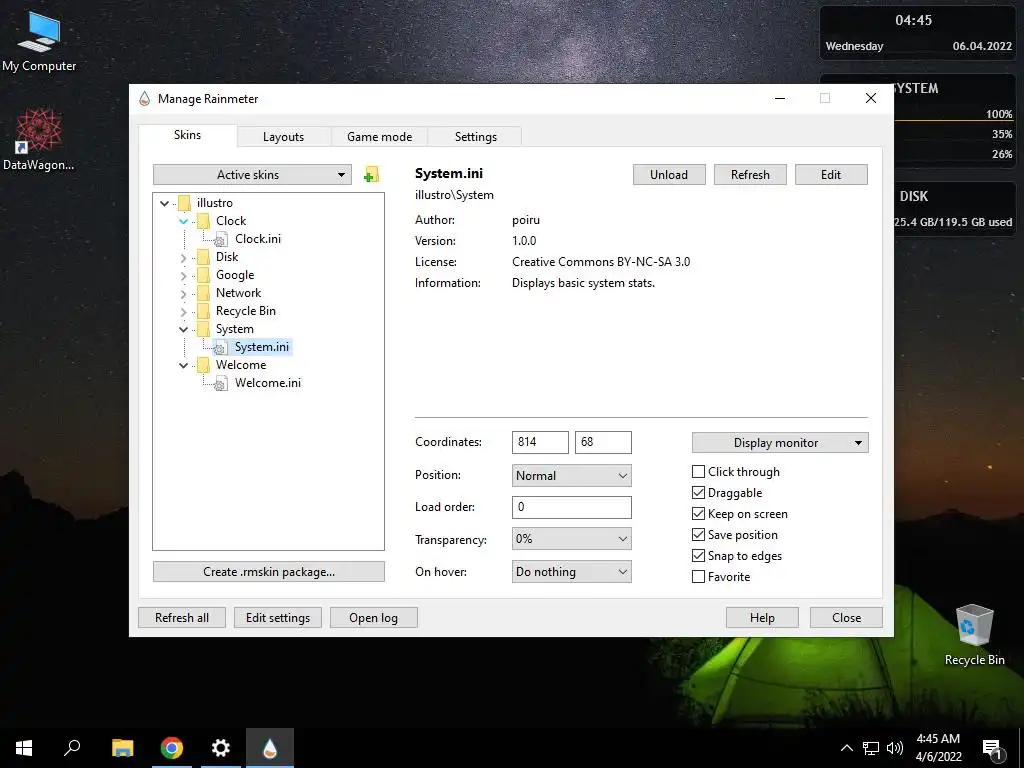Open Display monitor dropdown

780,442
